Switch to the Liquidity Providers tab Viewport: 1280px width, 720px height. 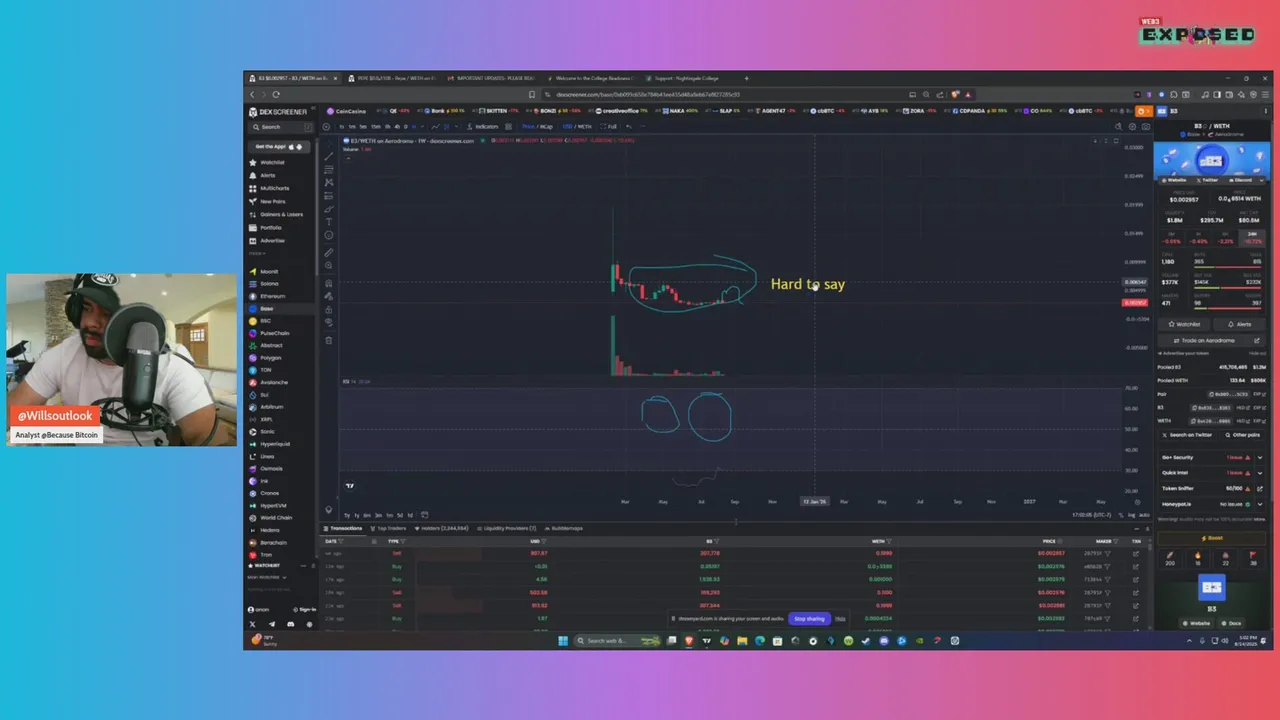[506, 528]
